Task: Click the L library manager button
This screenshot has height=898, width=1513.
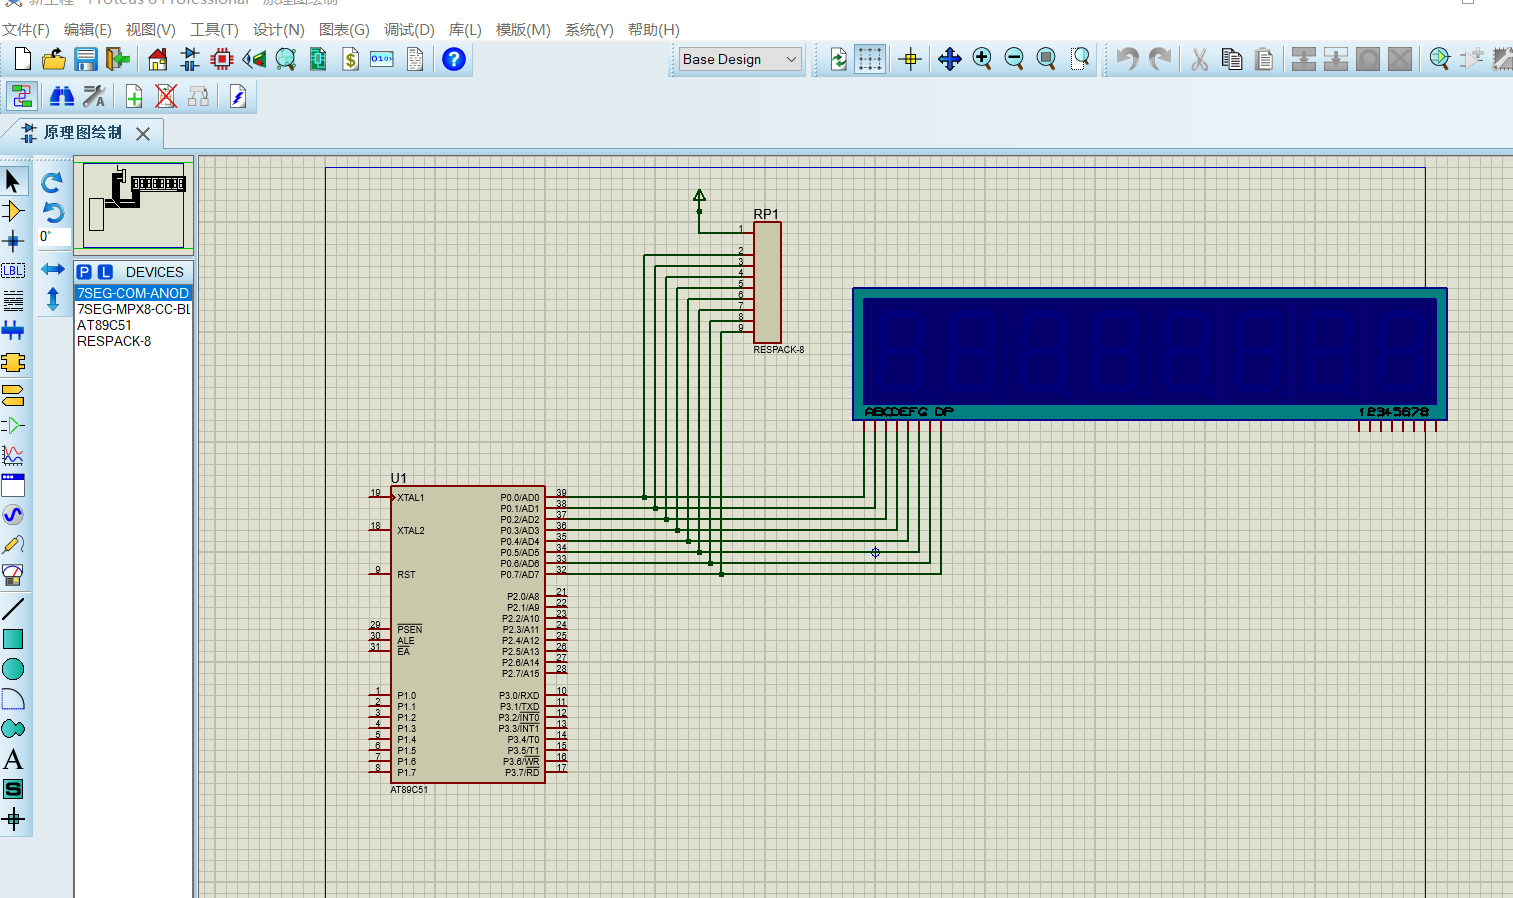Action: coord(105,272)
